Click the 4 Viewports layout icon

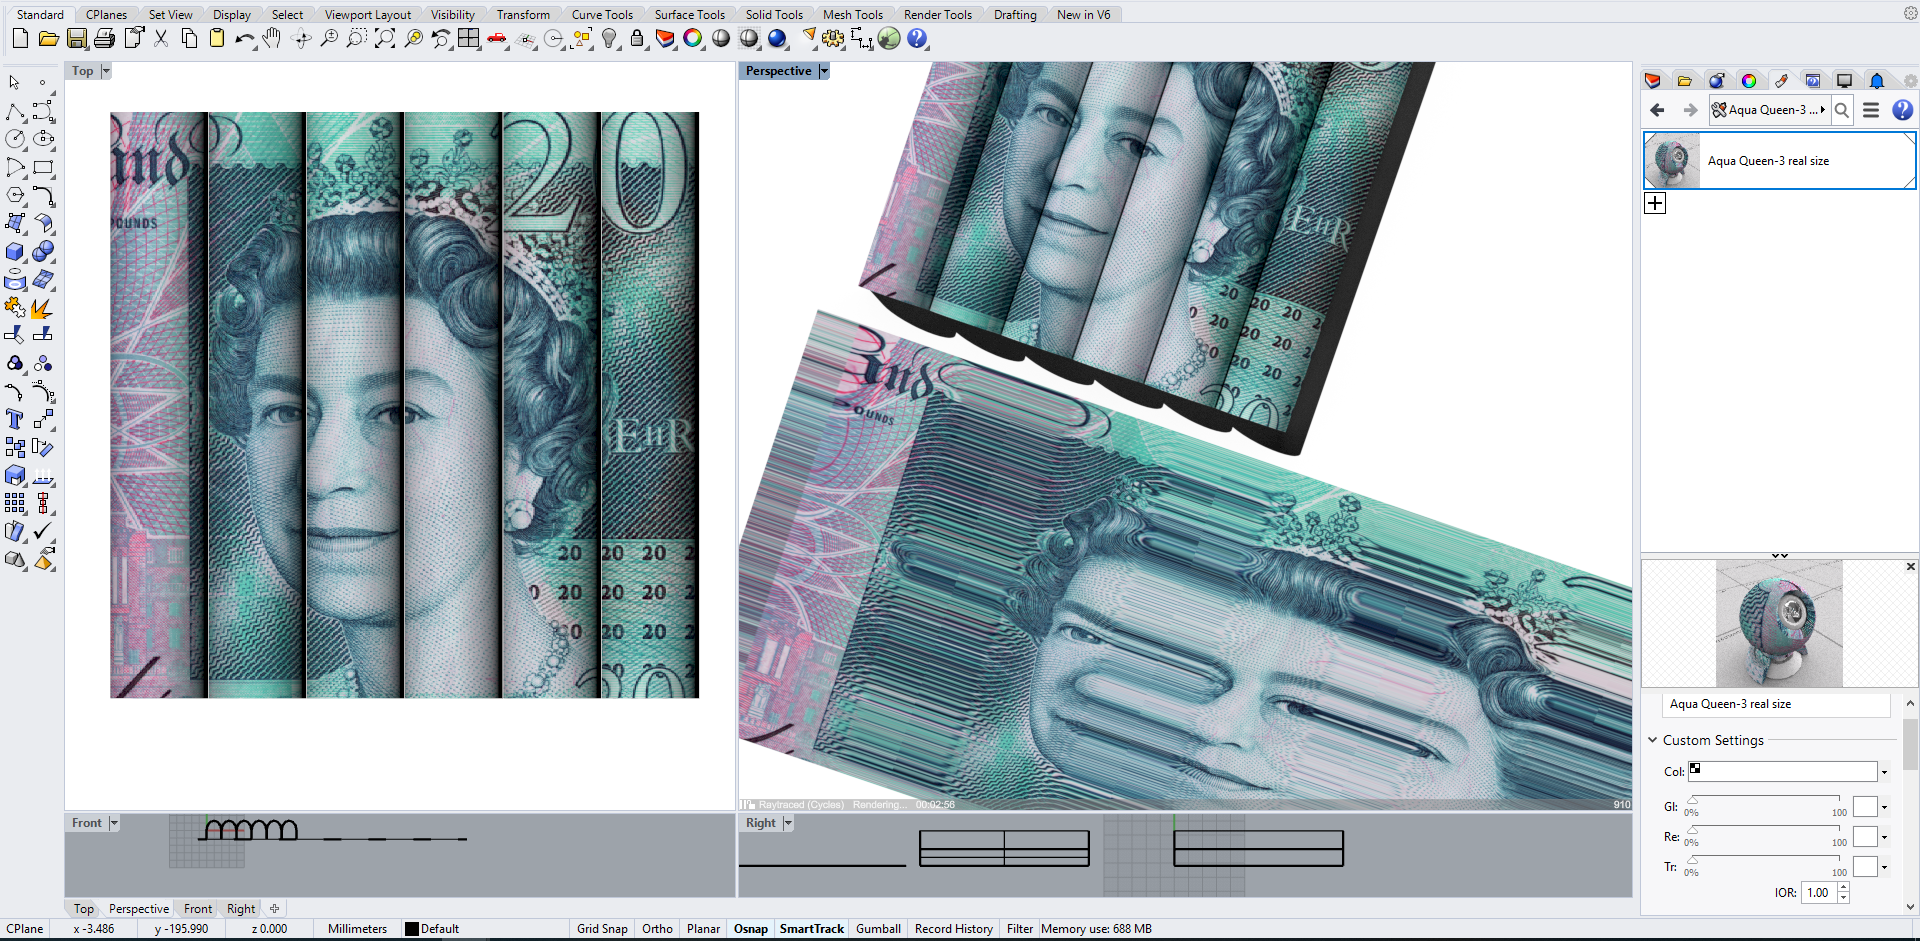(x=469, y=39)
